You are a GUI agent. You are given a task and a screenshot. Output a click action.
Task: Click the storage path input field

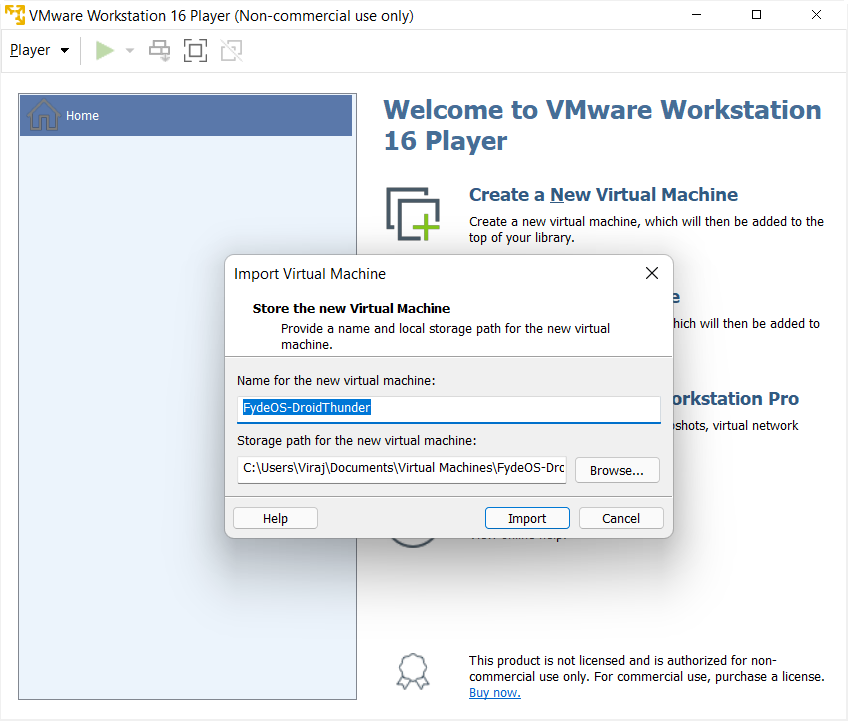pos(402,469)
